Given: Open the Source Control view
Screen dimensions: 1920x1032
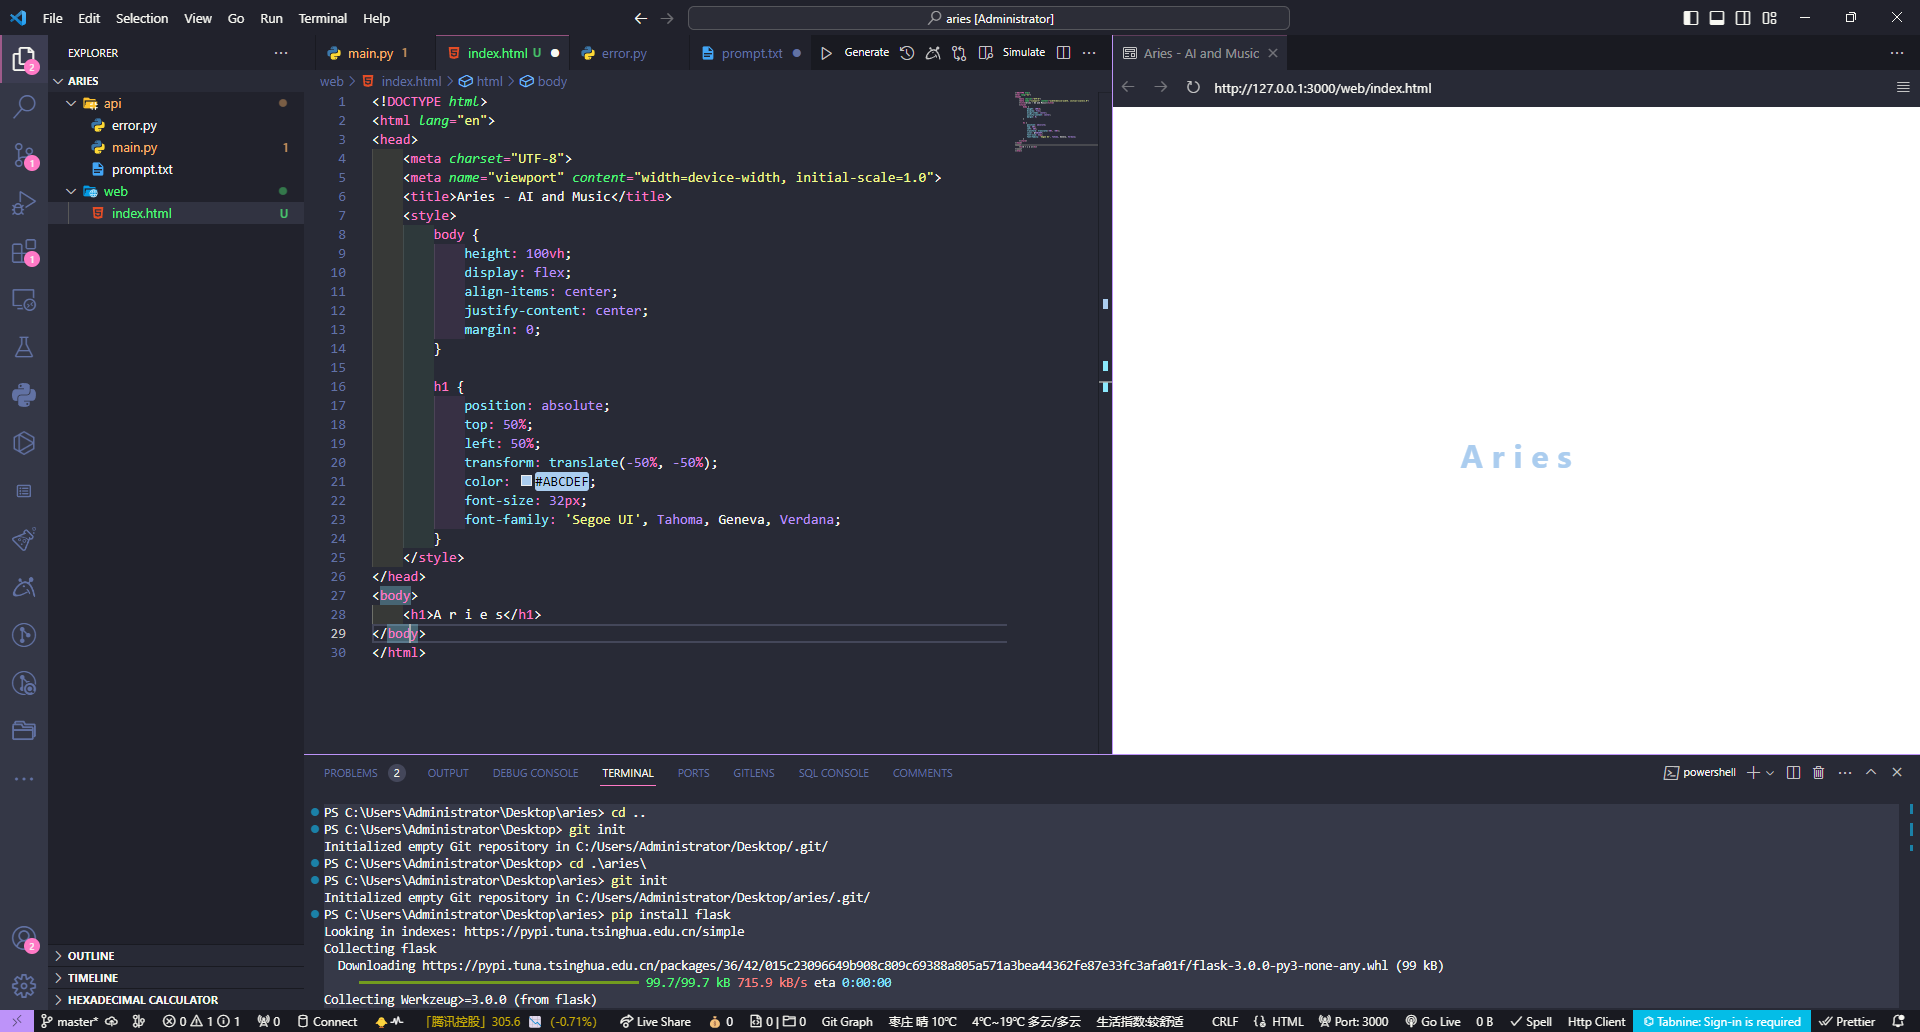Looking at the screenshot, I should [x=24, y=155].
